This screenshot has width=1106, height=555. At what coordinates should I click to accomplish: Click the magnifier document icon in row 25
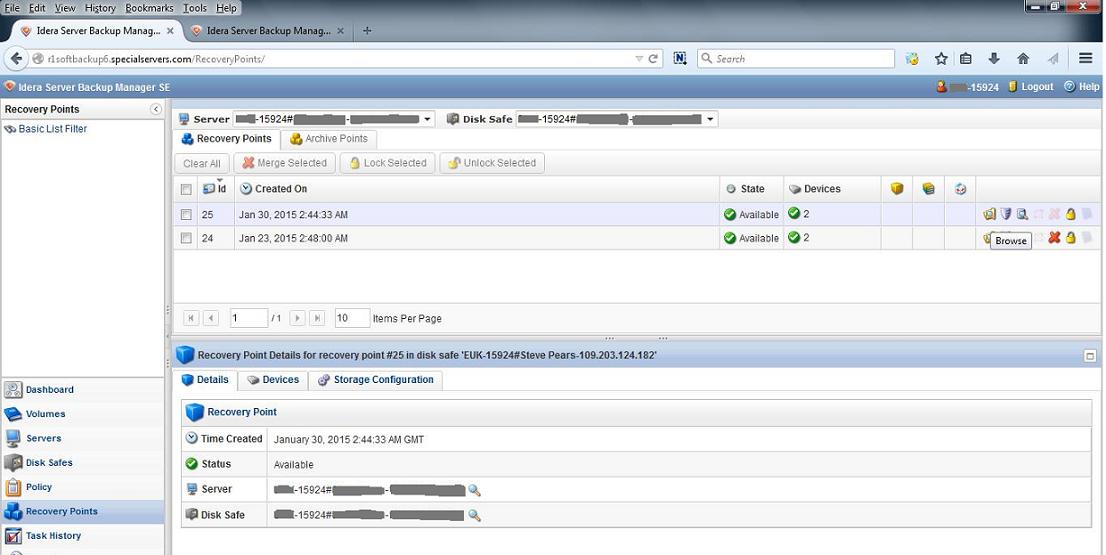1022,214
